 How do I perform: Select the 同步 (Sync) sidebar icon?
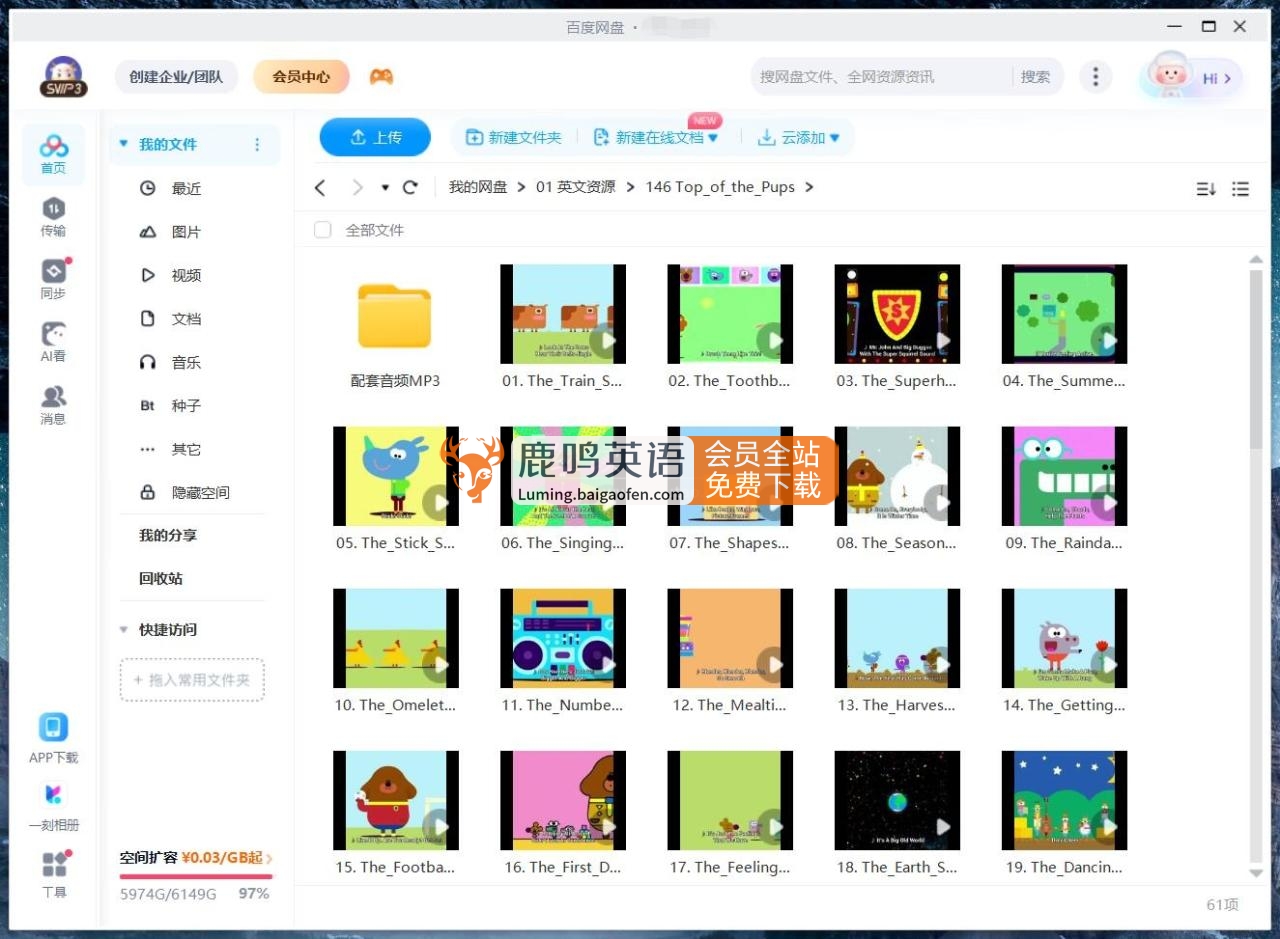click(53, 278)
